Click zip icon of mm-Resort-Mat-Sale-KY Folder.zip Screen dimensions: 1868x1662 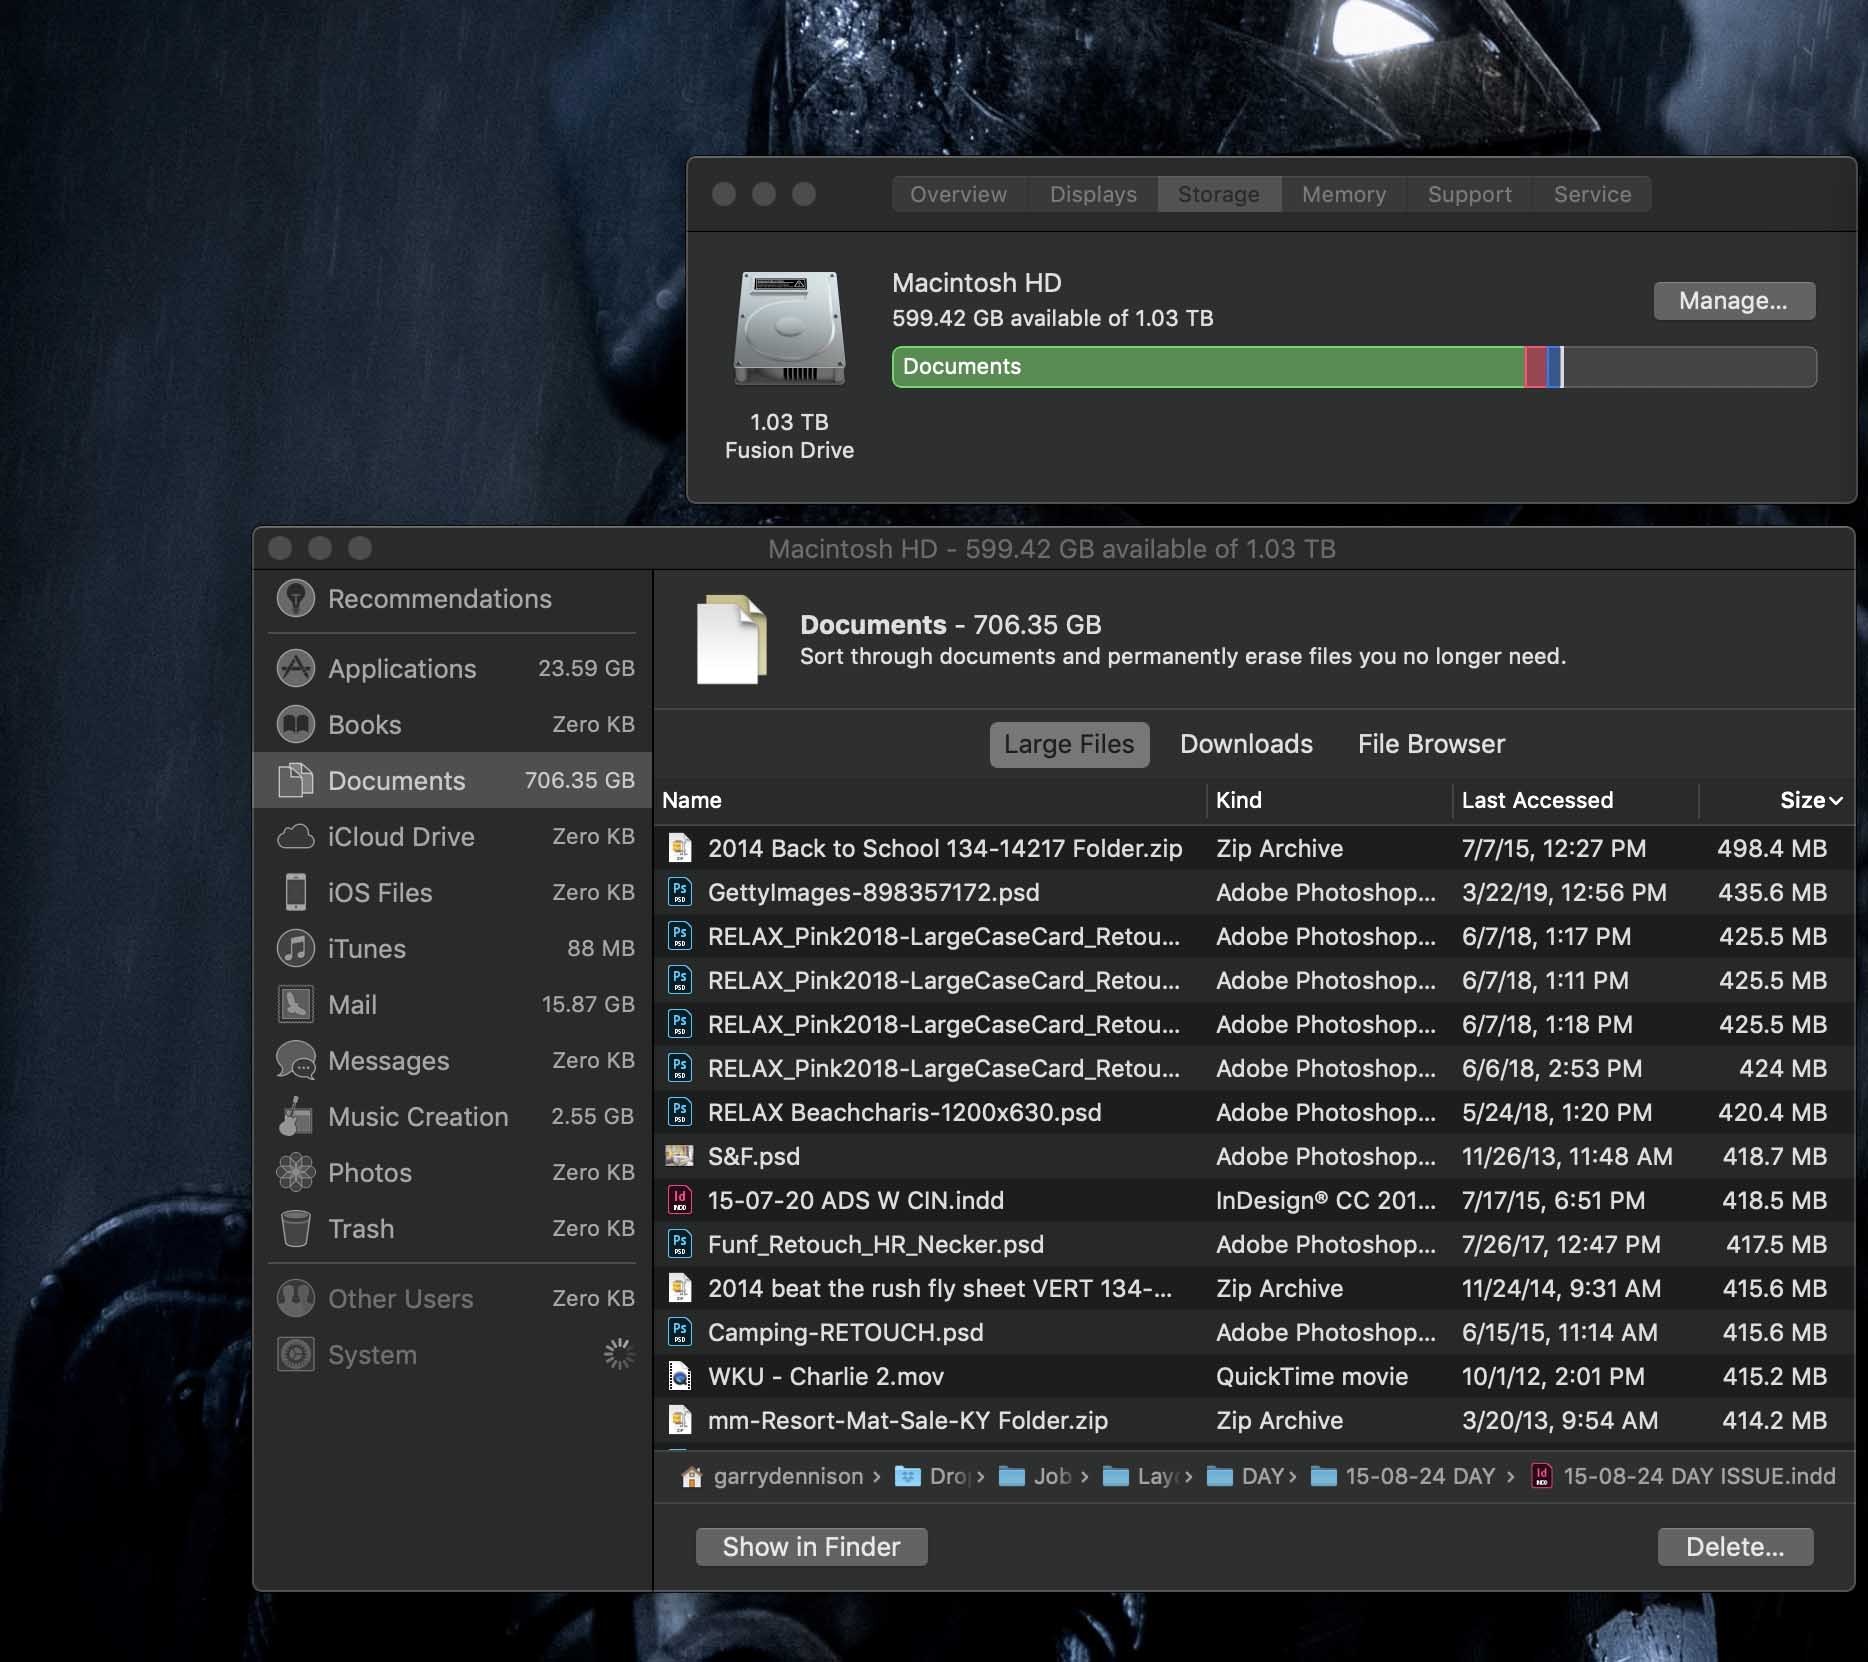click(x=680, y=1420)
